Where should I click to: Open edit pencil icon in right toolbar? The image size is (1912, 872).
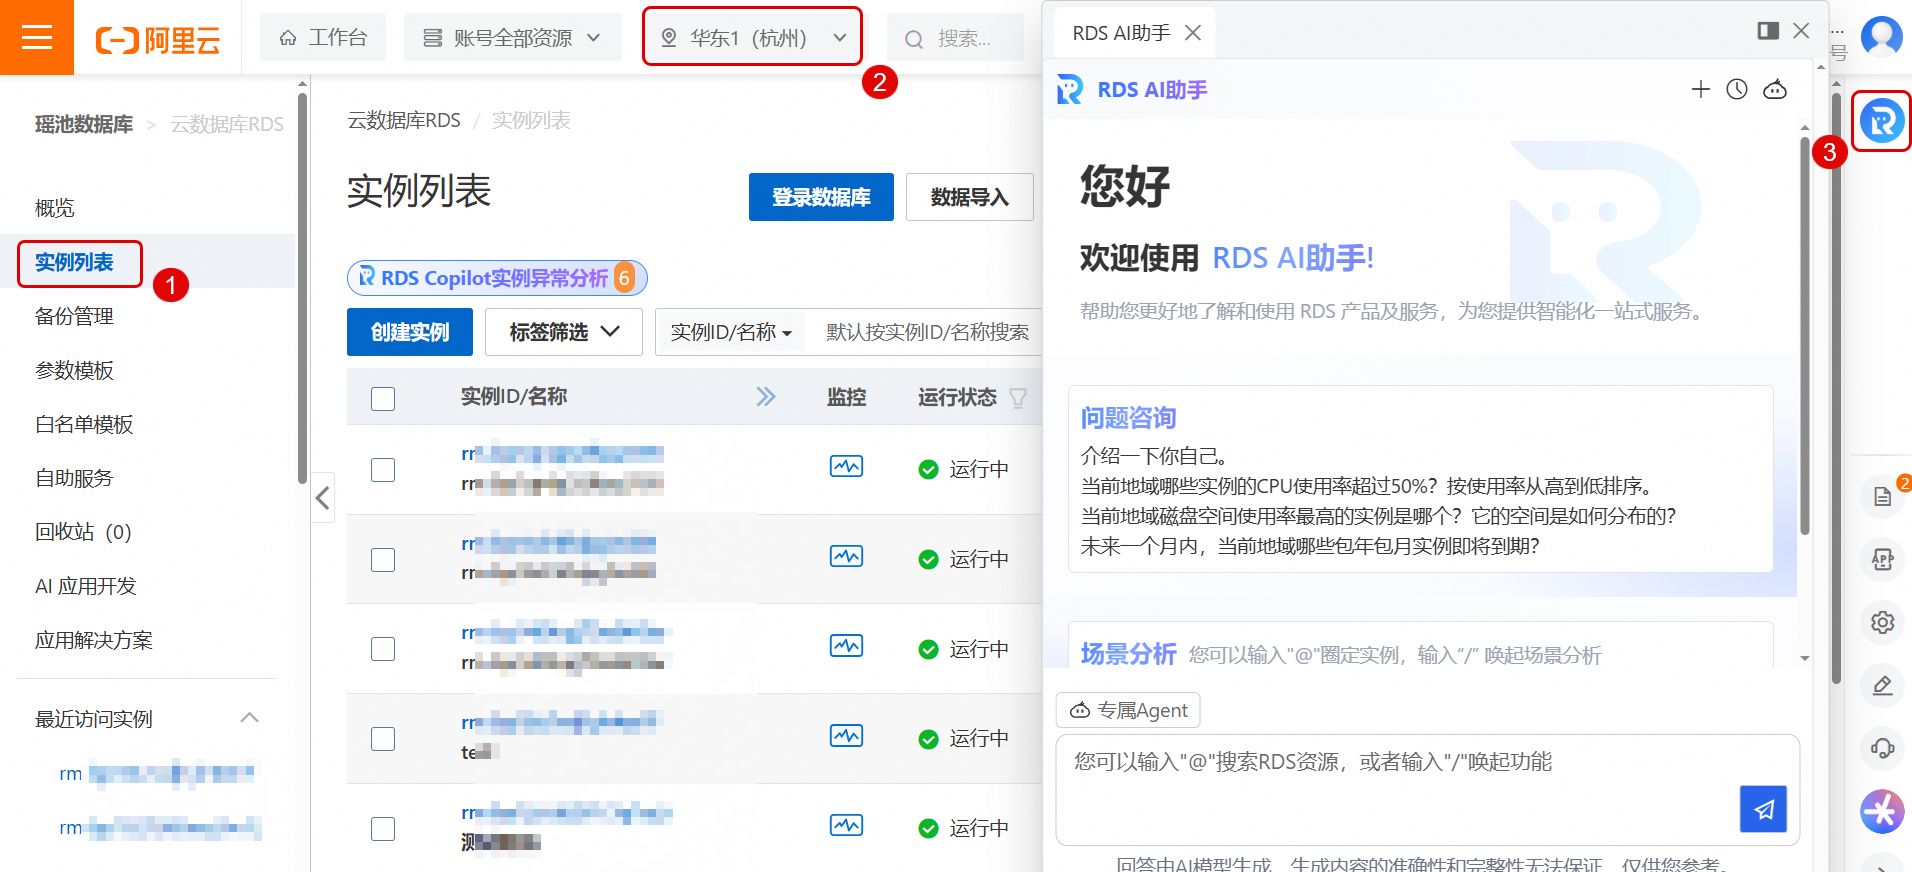[x=1883, y=686]
